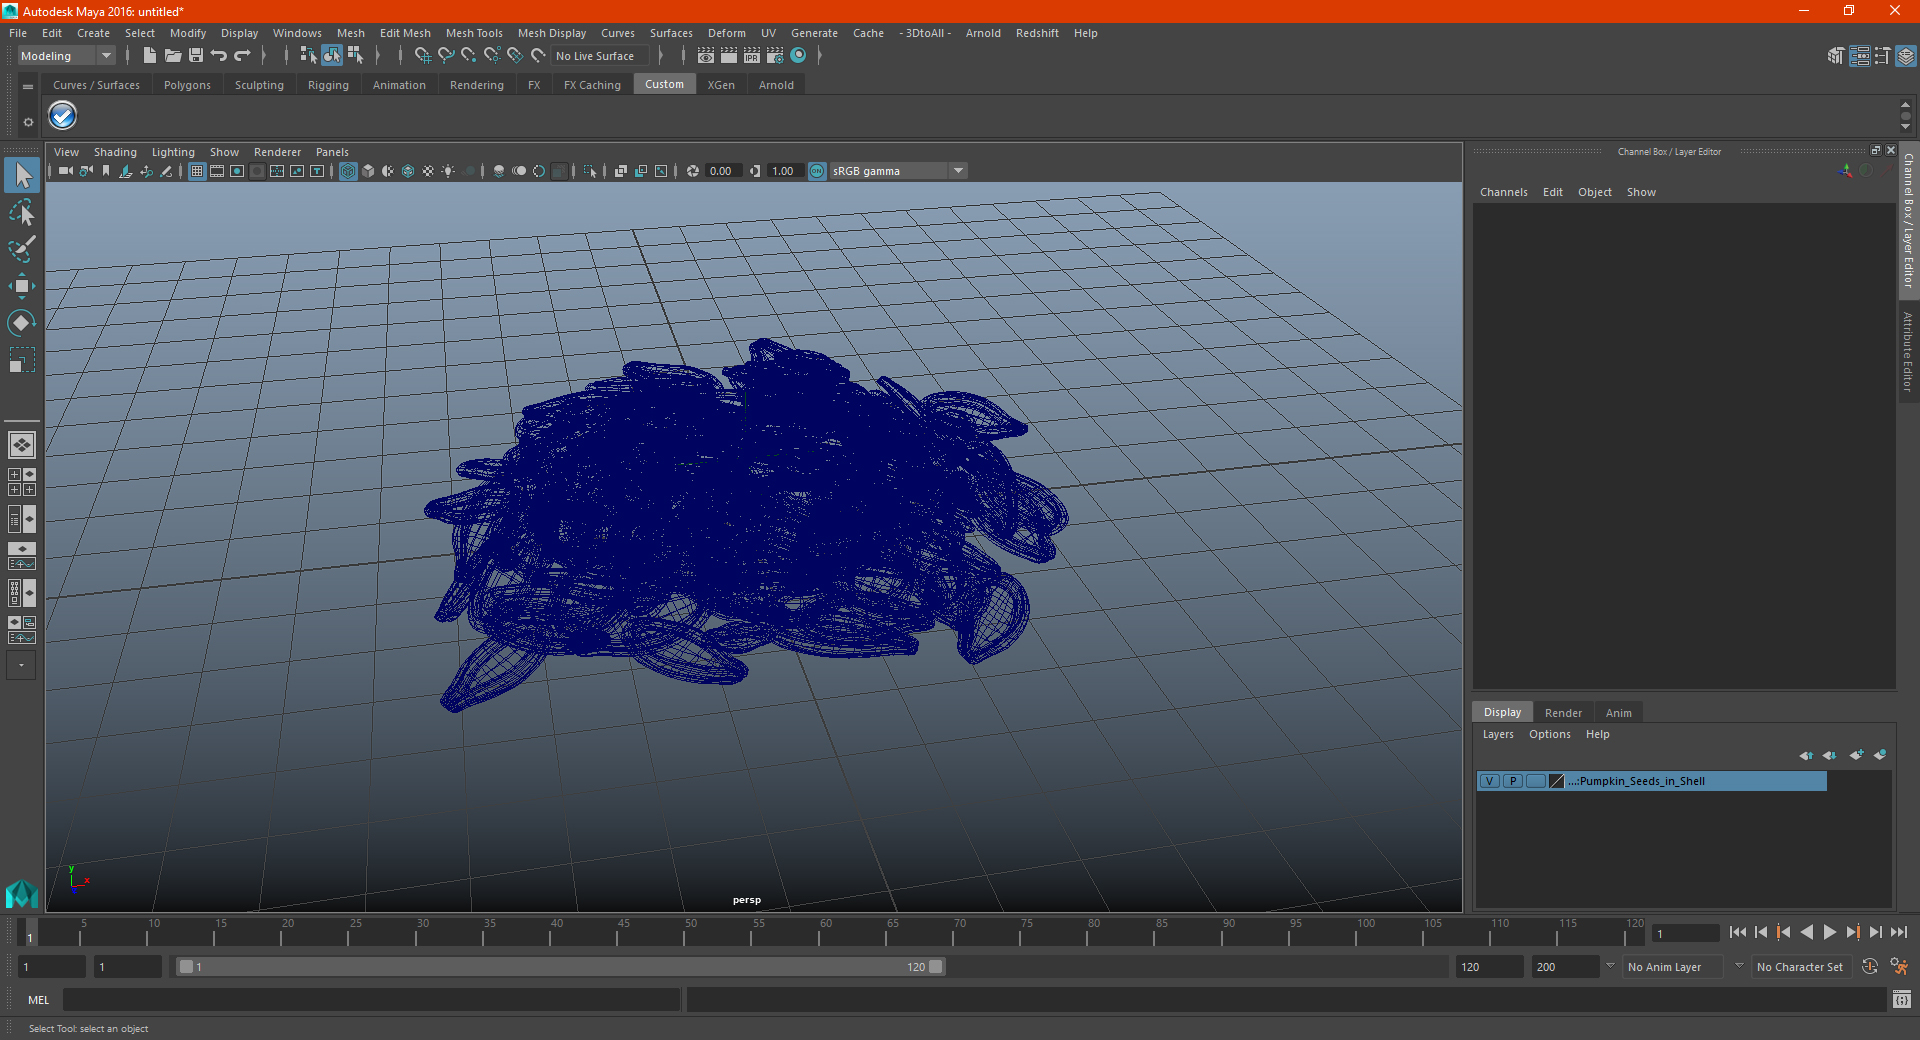Viewport: 1920px width, 1040px height.
Task: Open the Deform menu
Action: point(726,33)
